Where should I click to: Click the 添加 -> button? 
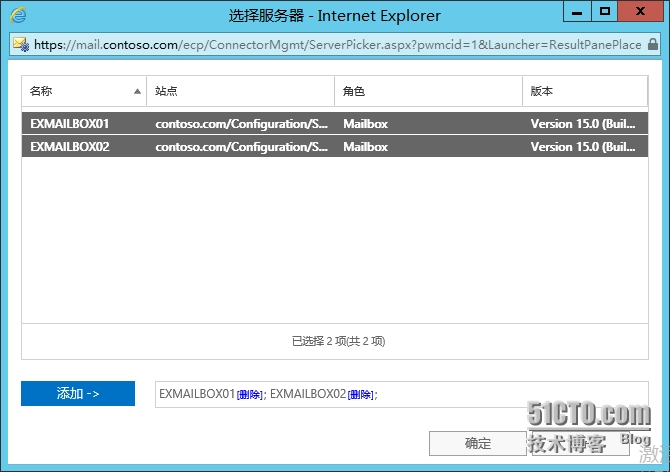[78, 394]
